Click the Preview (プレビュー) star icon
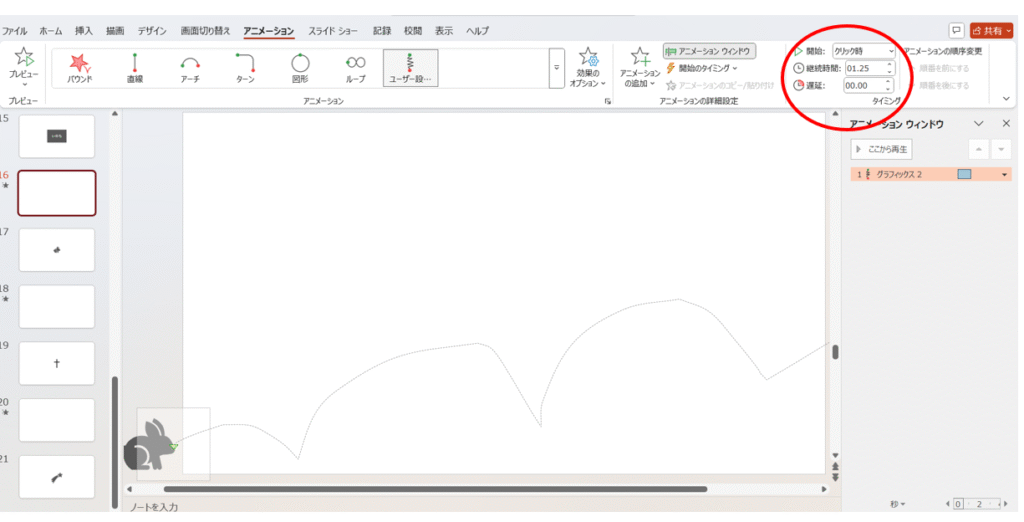This screenshot has width=1024, height=522. click(x=24, y=59)
